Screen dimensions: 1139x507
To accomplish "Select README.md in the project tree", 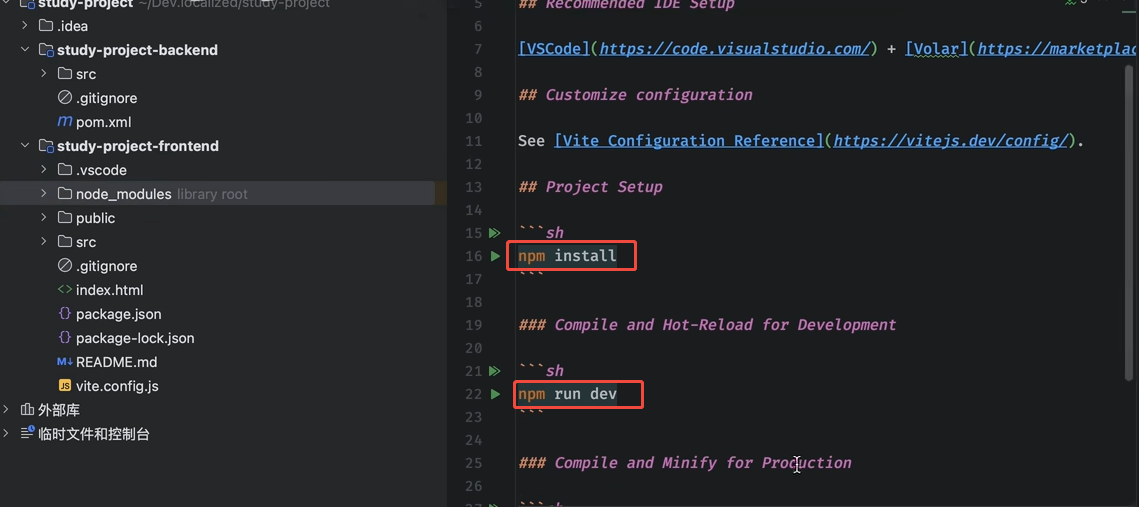I will point(116,362).
